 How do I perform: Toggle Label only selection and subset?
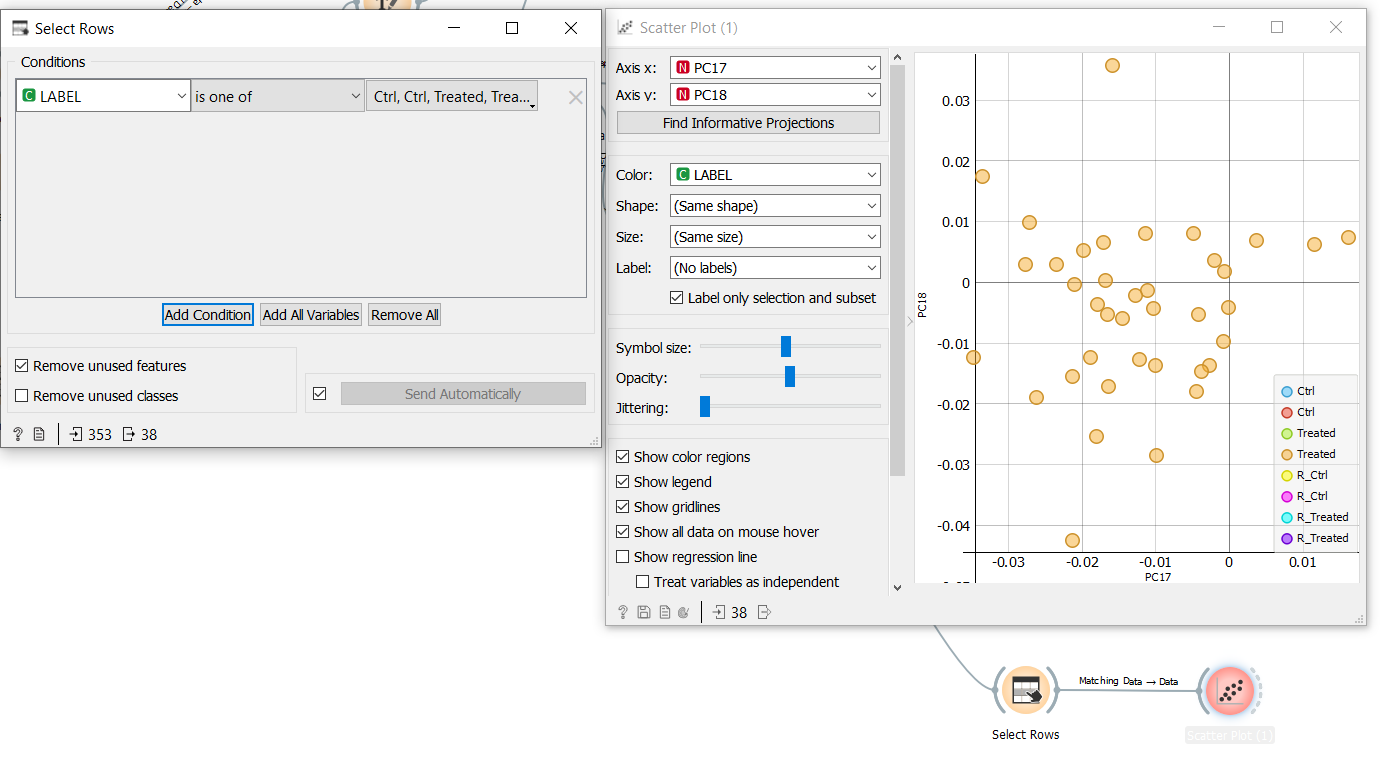coord(677,297)
